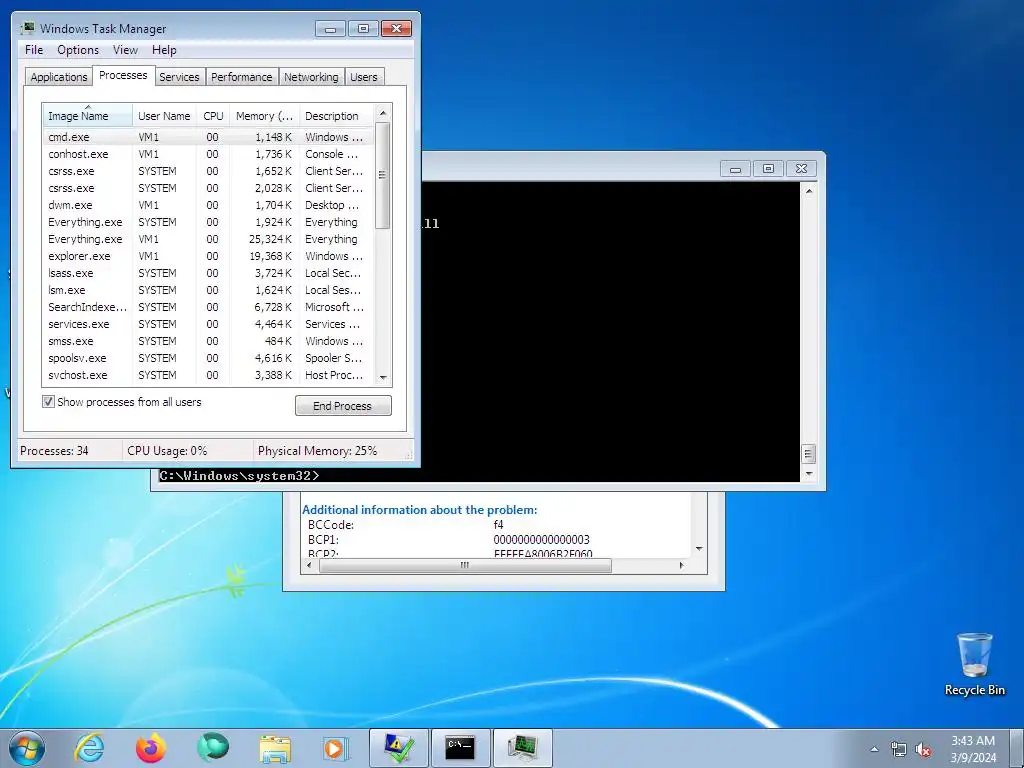
Task: Select the svchost.exe process row
Action: point(209,375)
